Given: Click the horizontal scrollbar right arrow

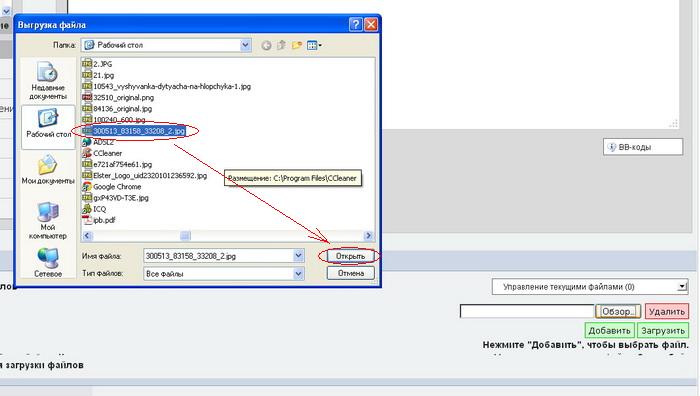Looking at the screenshot, I should [x=368, y=235].
